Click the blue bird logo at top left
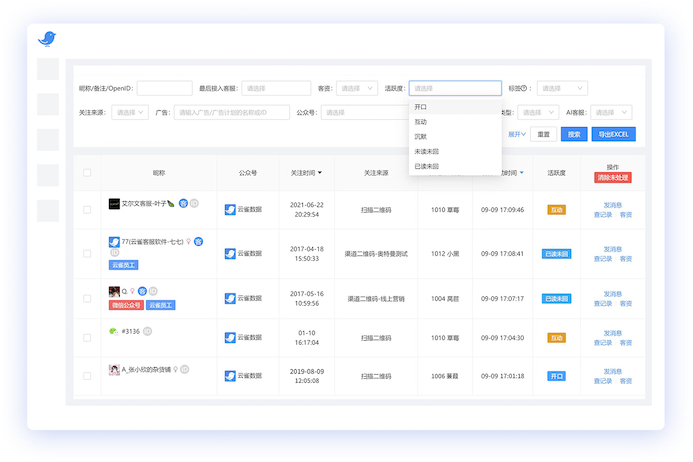The image size is (693, 462). 47,39
